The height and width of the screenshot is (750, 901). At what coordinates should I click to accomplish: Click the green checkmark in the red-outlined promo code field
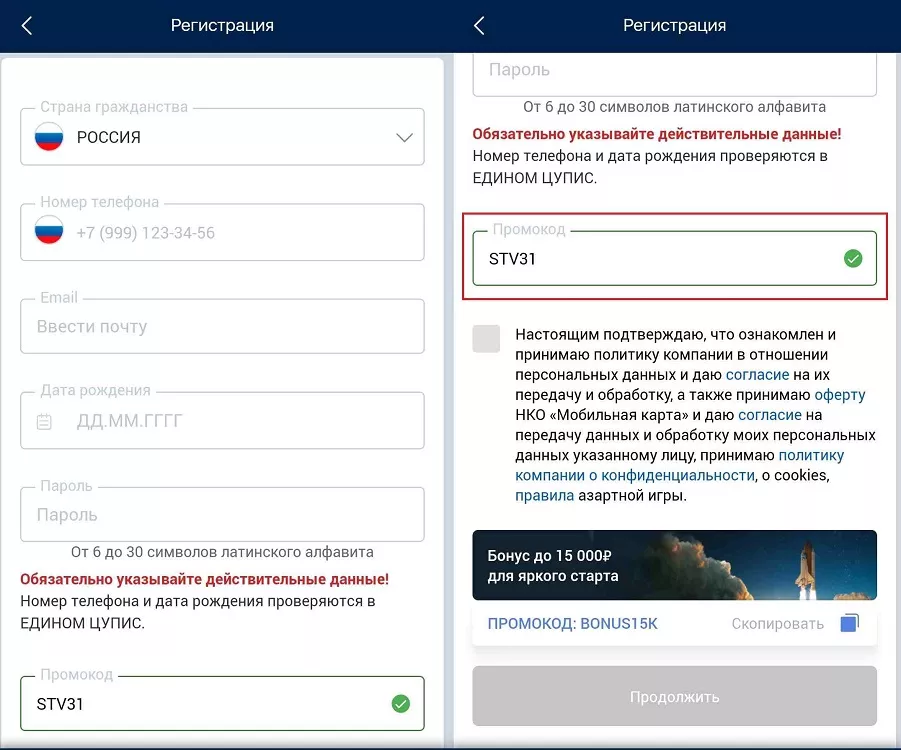pos(852,259)
